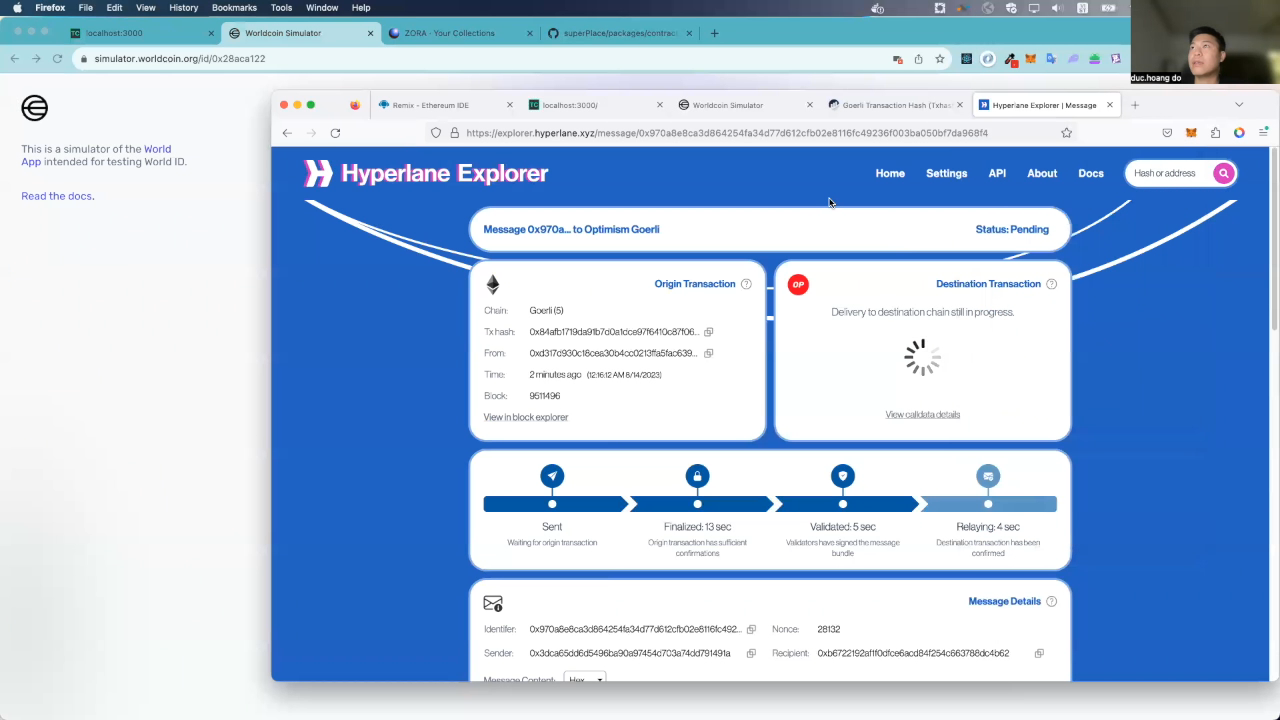Open the API link in Hyperlane navigation
This screenshot has width=1280, height=720.
click(997, 173)
